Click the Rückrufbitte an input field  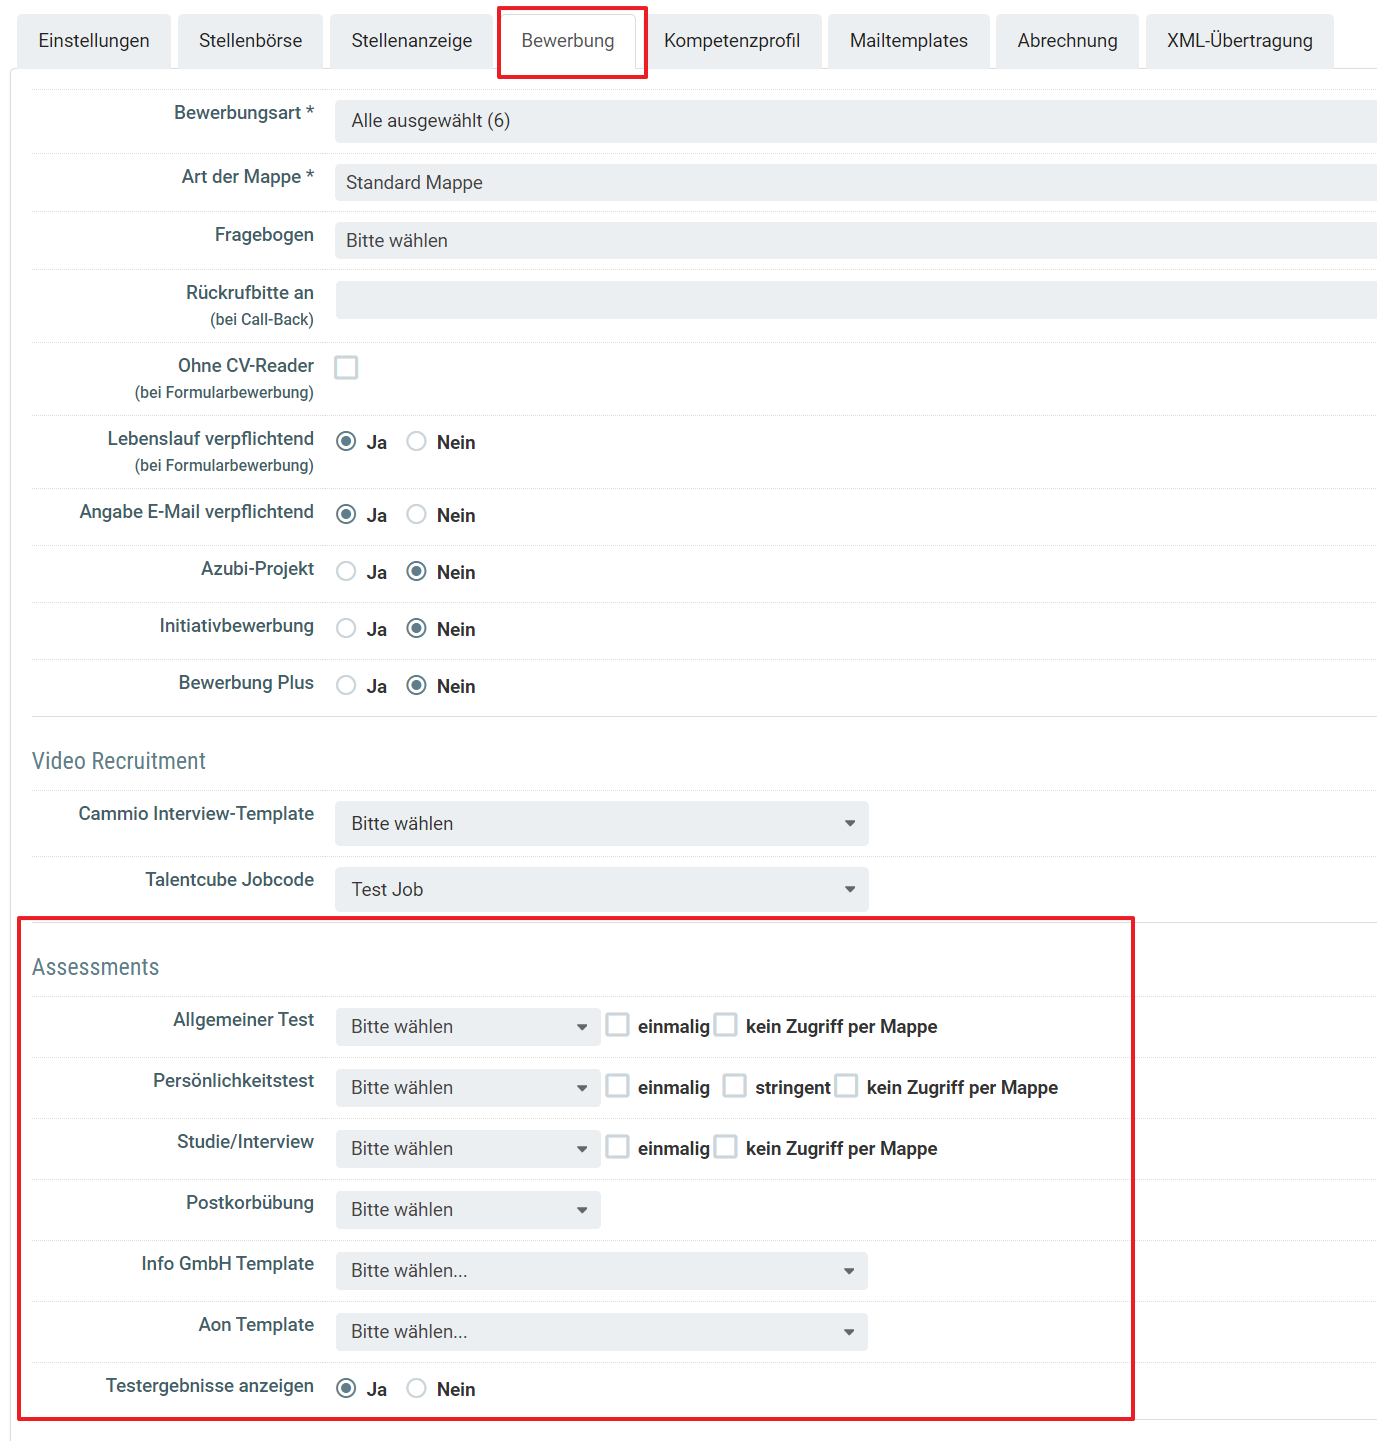pos(856,300)
